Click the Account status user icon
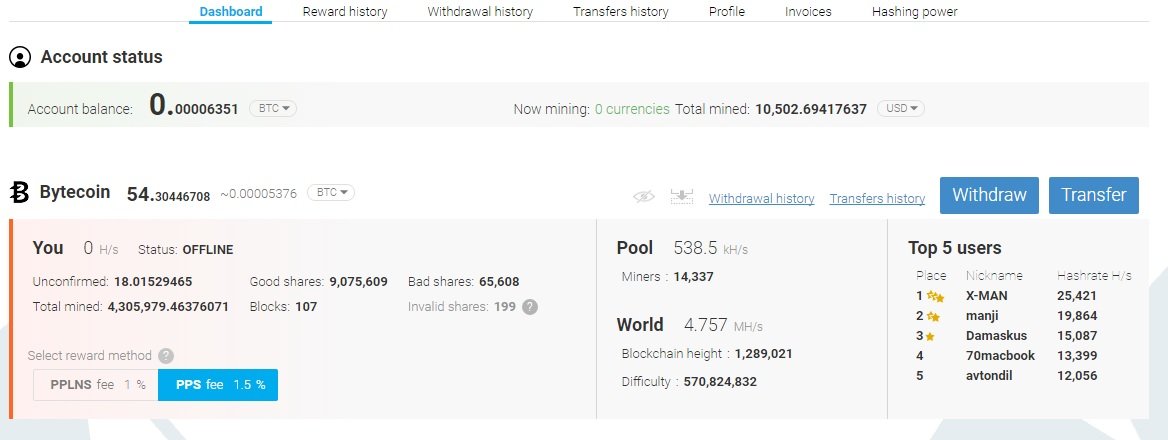1168x440 pixels. point(20,57)
